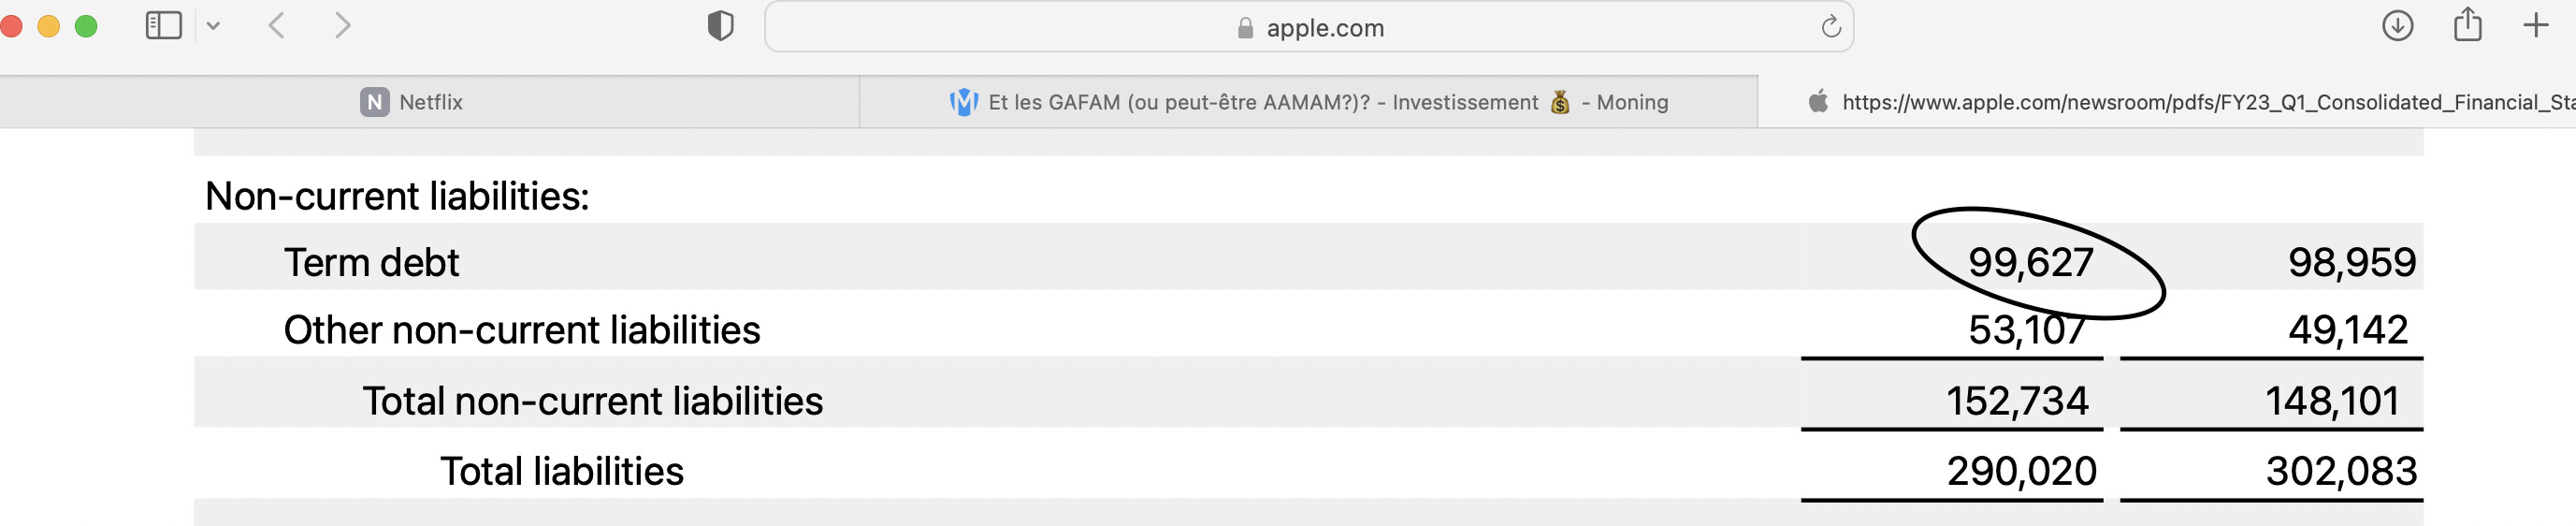Click the Total liabilities 290,020 figure
Viewport: 2576px width, 526px height.
(x=2021, y=471)
